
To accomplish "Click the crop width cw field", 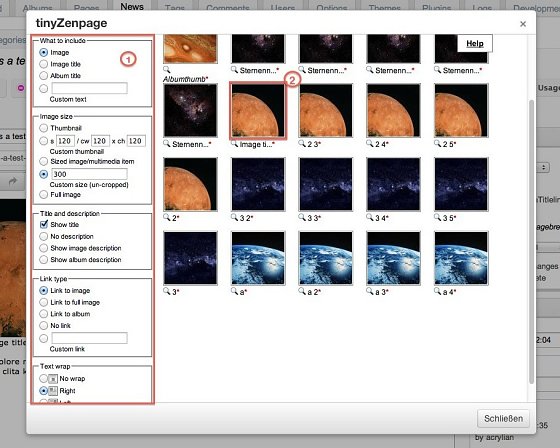I will click(100, 141).
